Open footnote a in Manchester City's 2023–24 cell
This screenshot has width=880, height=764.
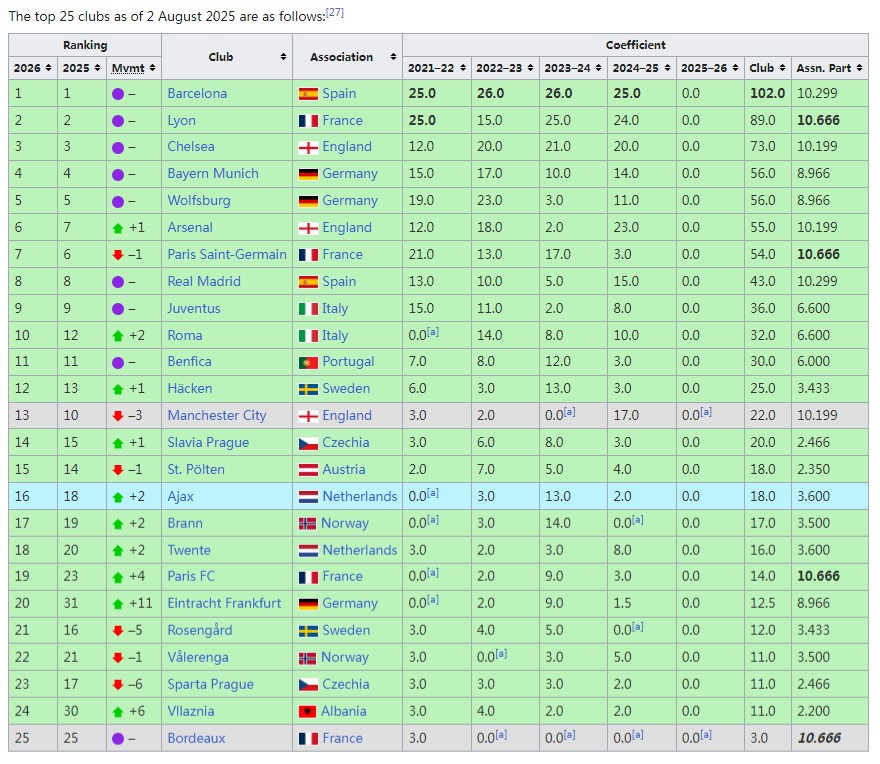pos(569,412)
